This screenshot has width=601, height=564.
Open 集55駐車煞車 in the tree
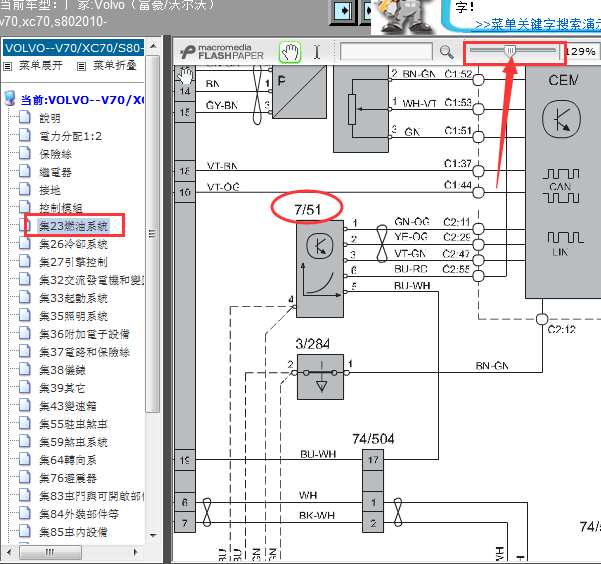[x=74, y=424]
